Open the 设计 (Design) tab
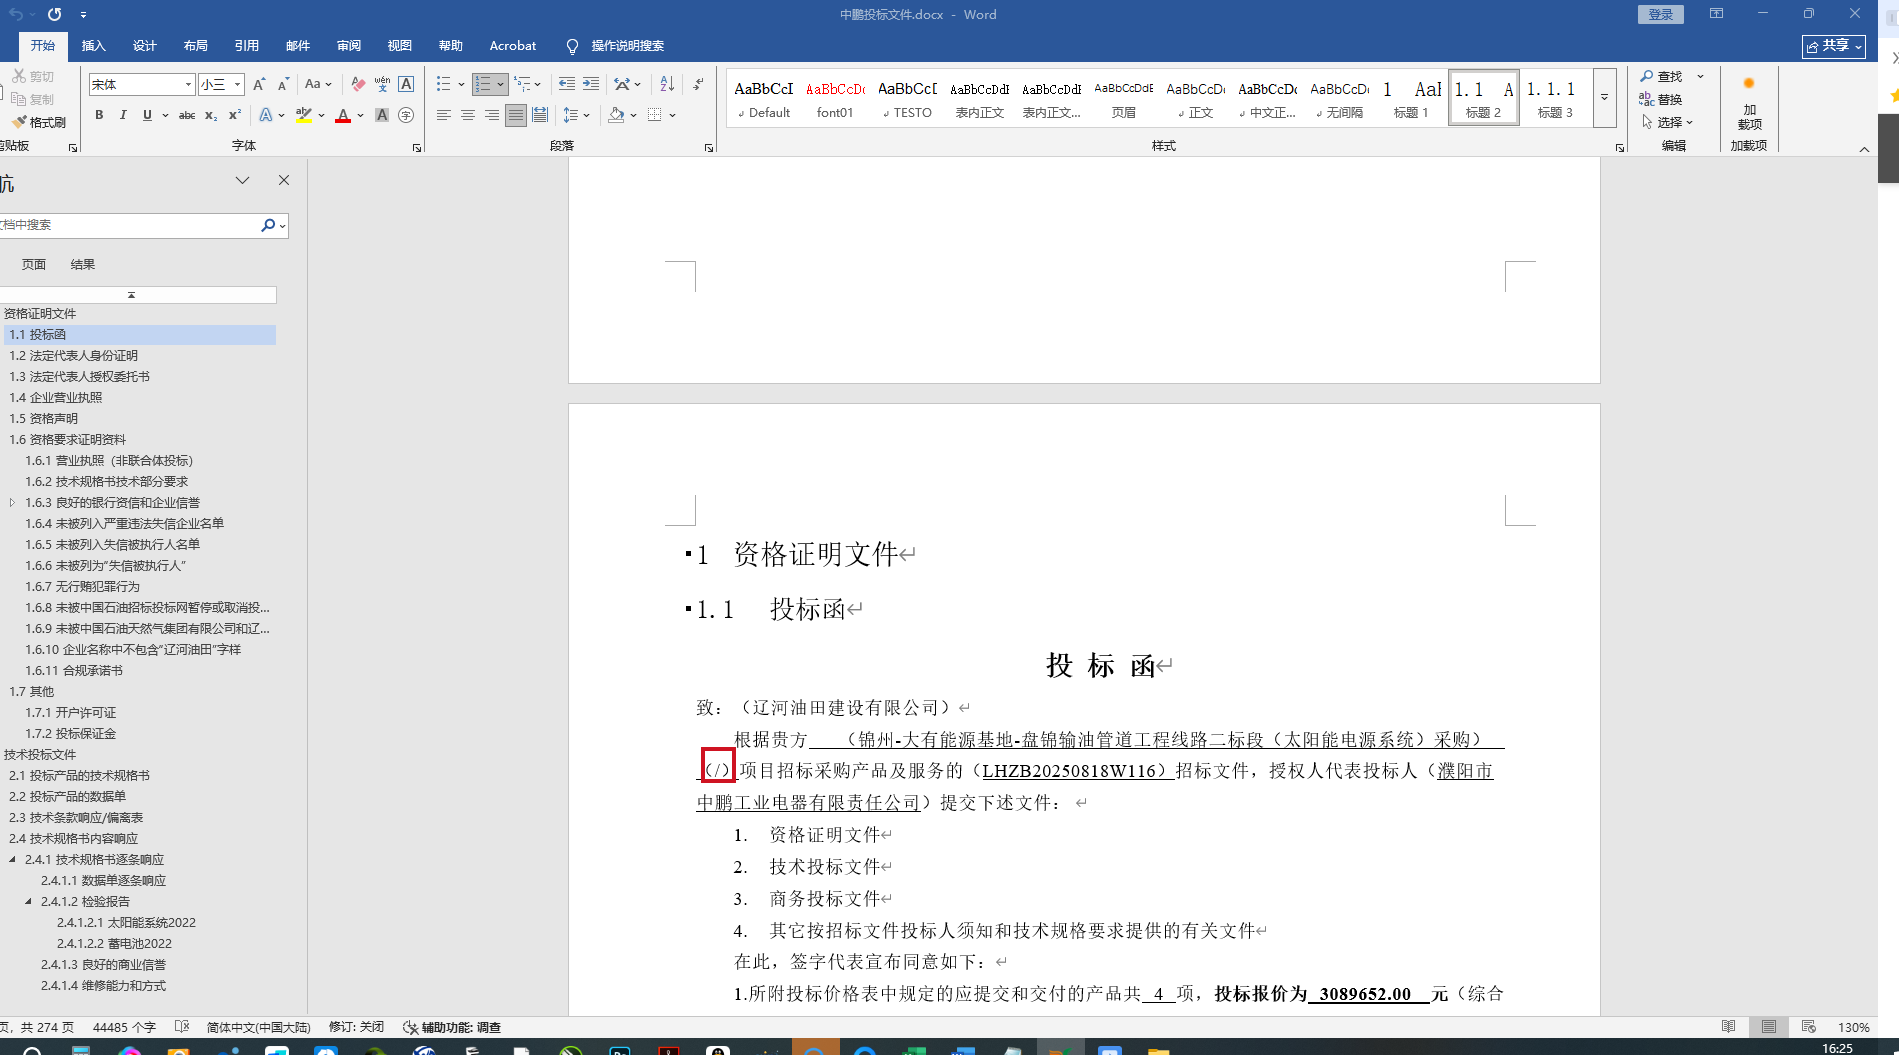Image resolution: width=1899 pixels, height=1055 pixels. (145, 46)
